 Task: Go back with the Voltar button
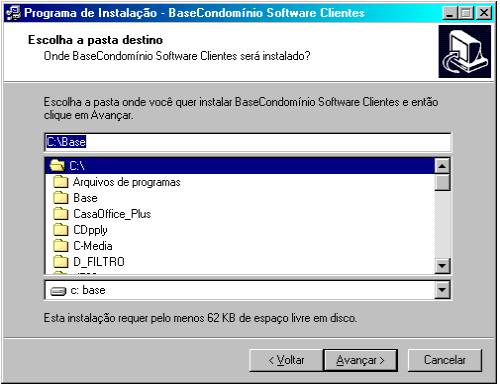(286, 360)
